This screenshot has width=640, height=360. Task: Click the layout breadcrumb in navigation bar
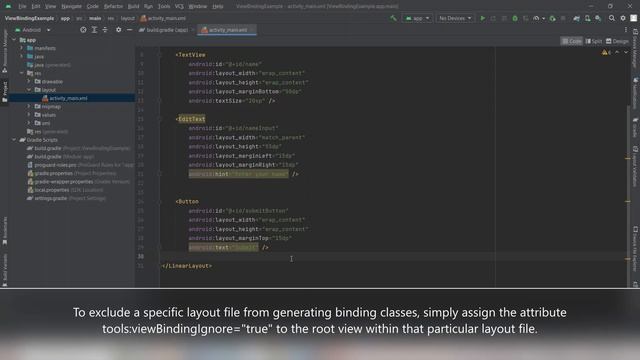[x=127, y=18]
